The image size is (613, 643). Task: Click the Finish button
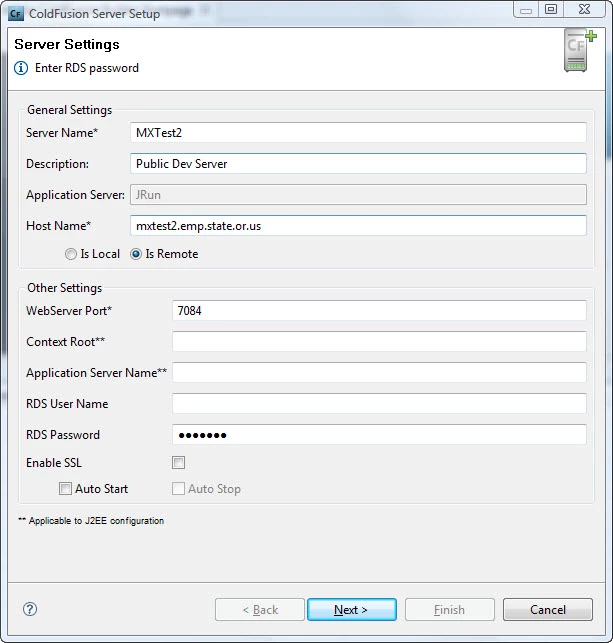tap(450, 610)
